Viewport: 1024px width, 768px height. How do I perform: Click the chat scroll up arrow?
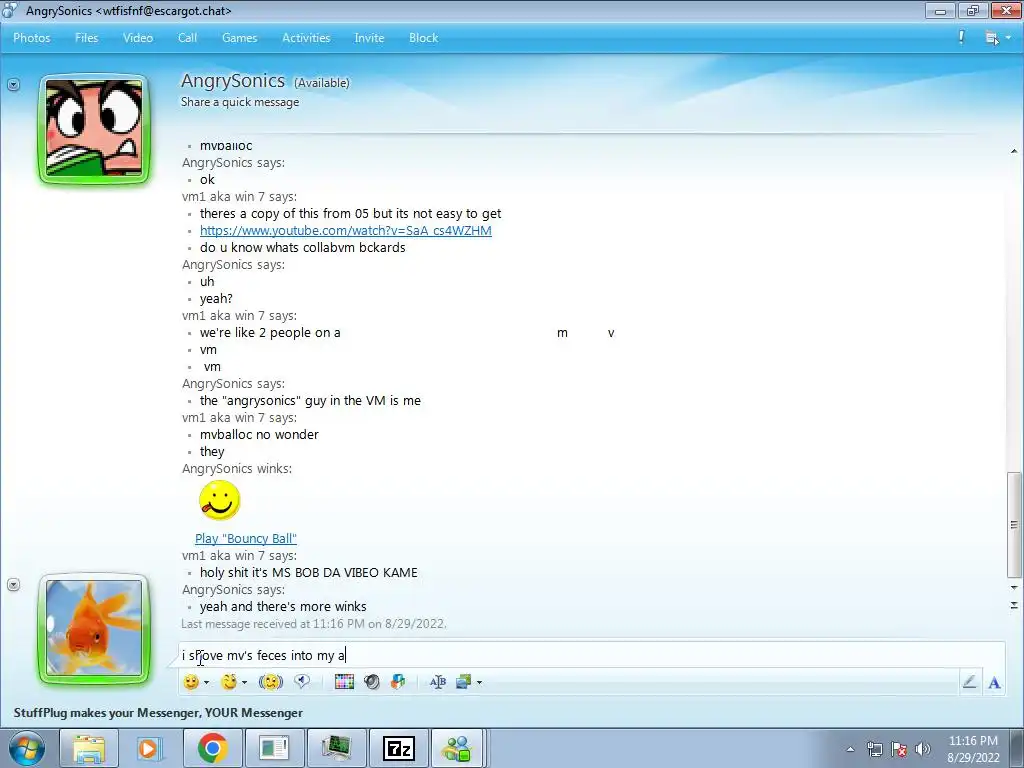click(1014, 152)
